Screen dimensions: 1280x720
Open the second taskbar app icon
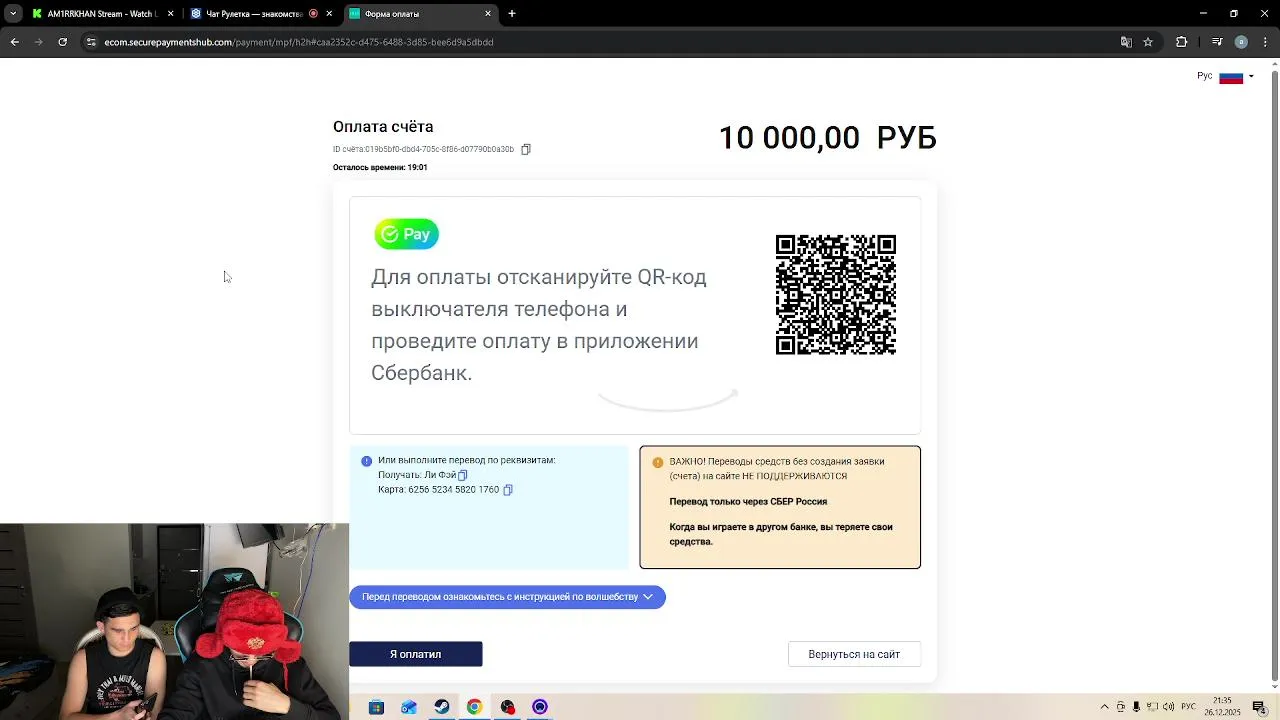click(409, 707)
